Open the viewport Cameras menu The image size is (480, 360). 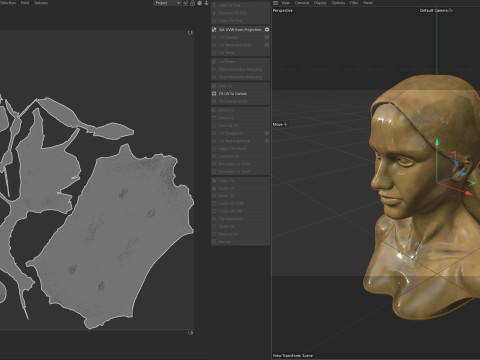(302, 3)
